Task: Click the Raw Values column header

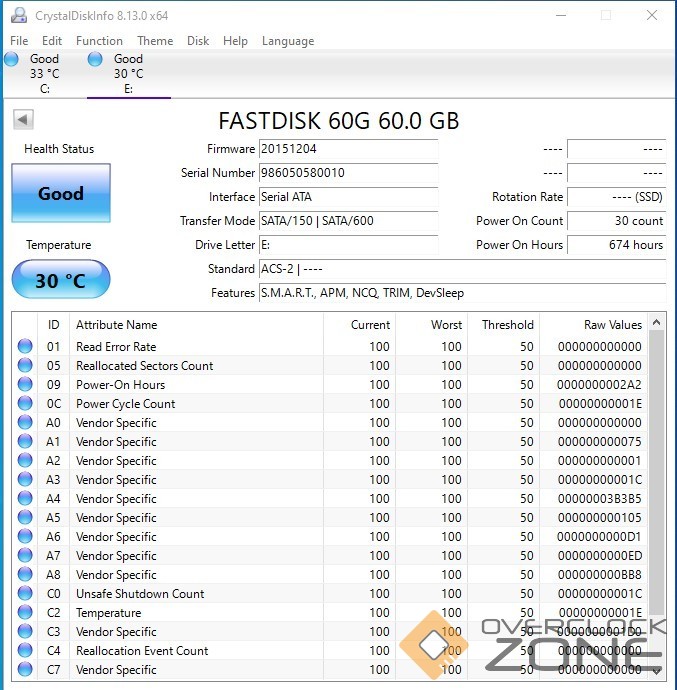Action: pyautogui.click(x=612, y=325)
